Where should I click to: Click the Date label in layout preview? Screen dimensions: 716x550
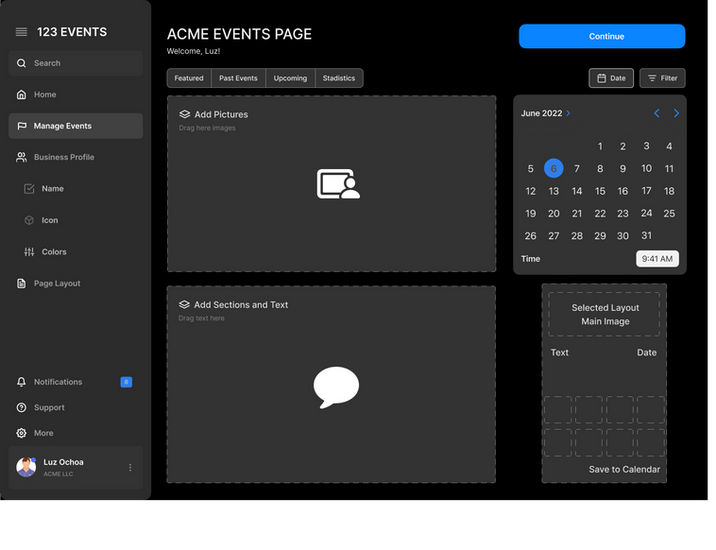647,352
